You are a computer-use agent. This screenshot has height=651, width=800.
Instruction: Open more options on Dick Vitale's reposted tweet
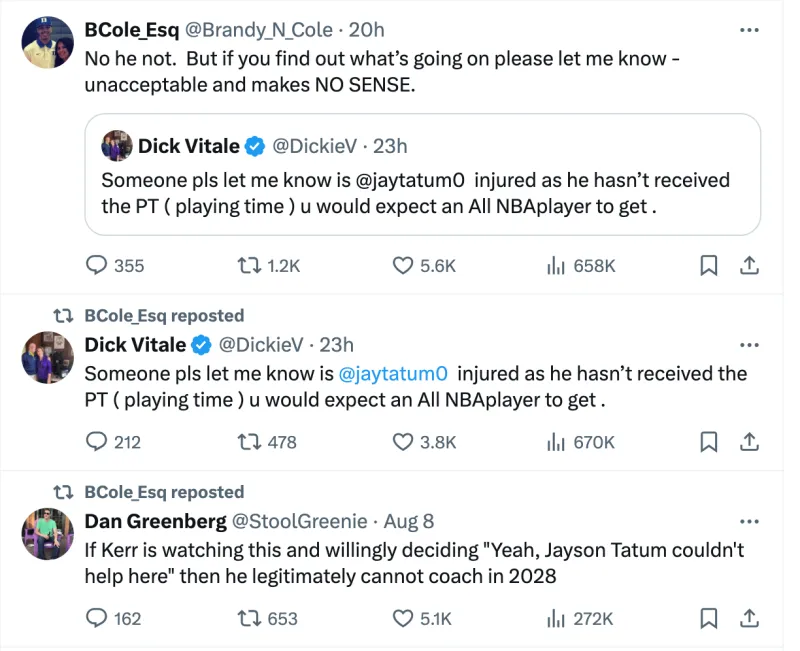point(748,346)
